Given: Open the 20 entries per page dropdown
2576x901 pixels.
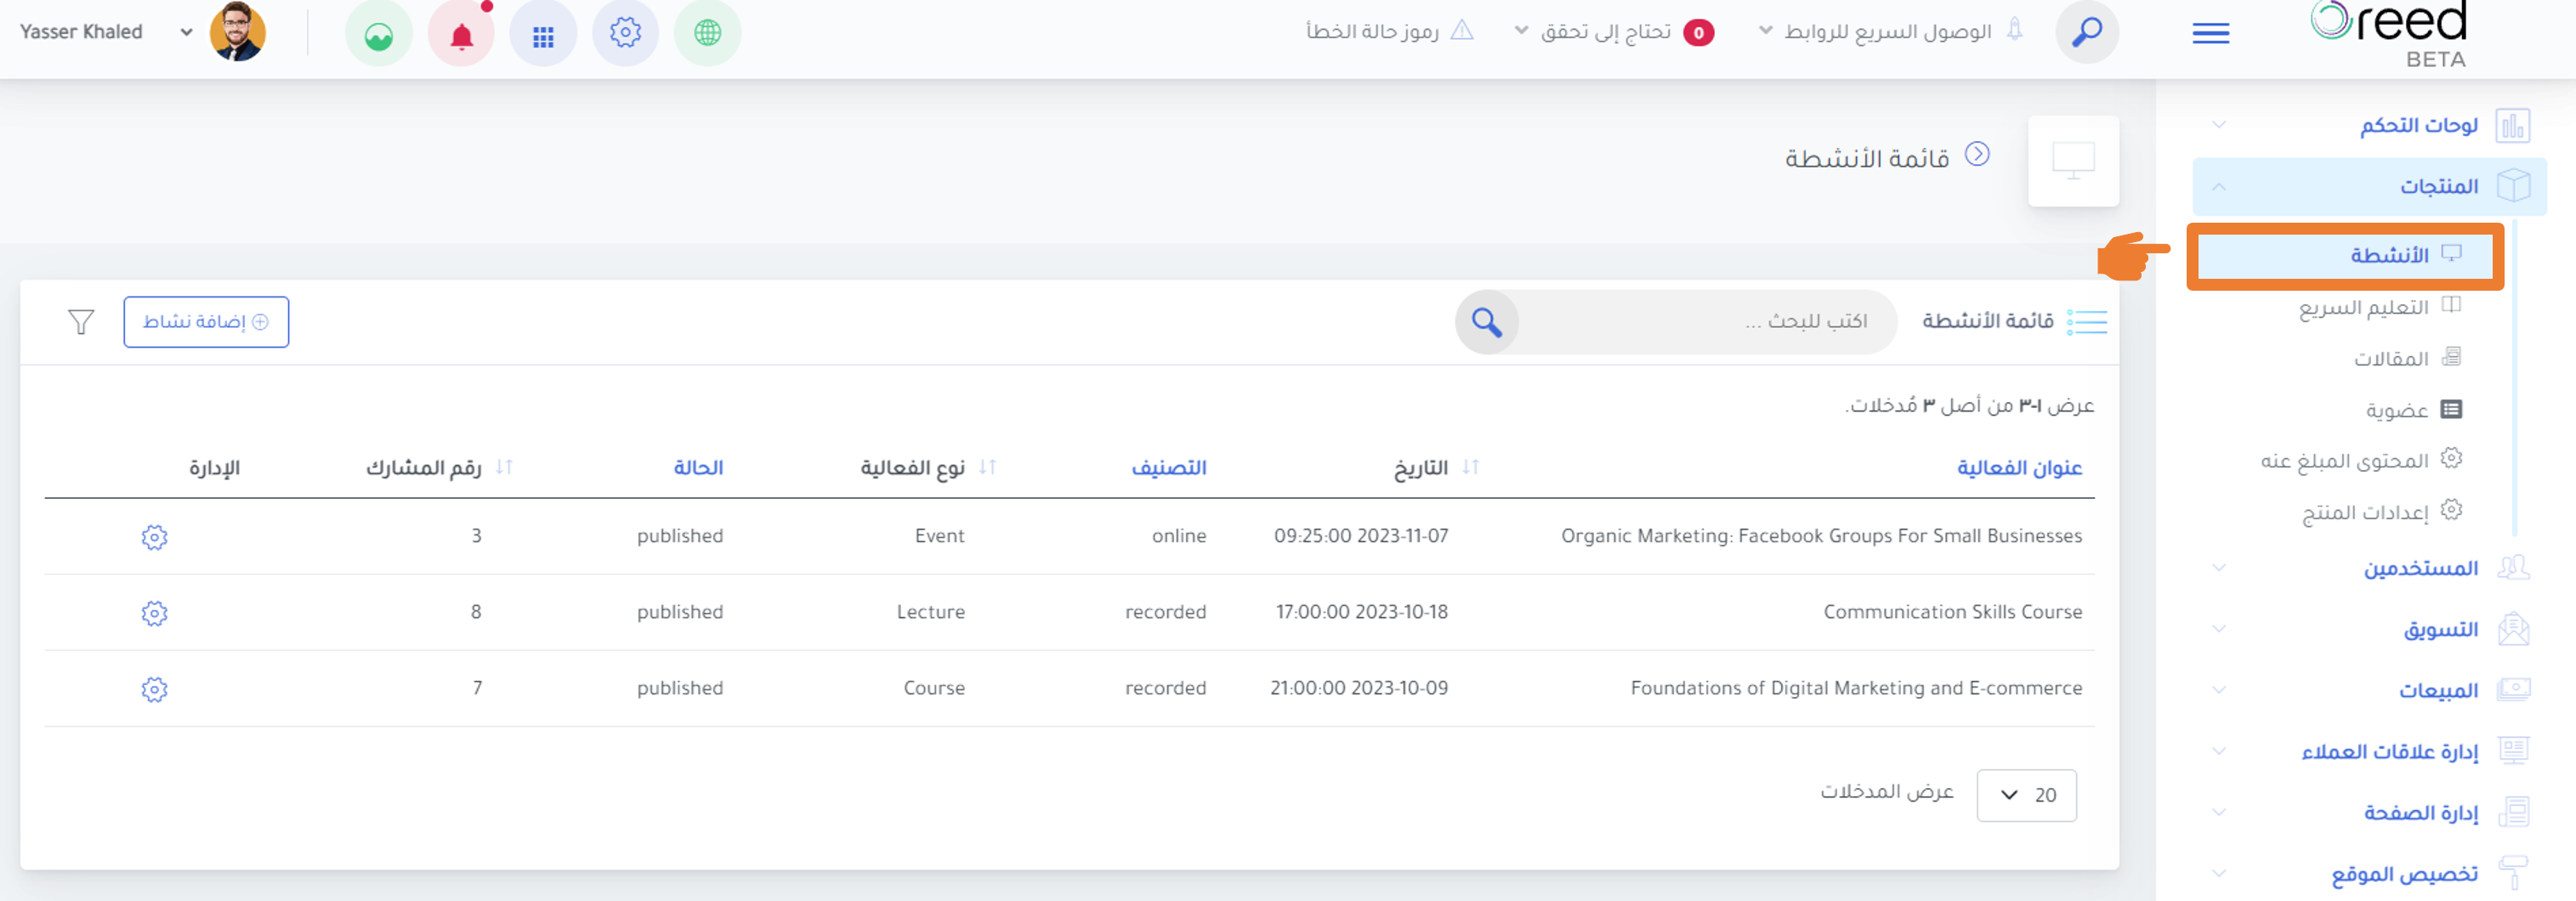Looking at the screenshot, I should click(x=2026, y=795).
